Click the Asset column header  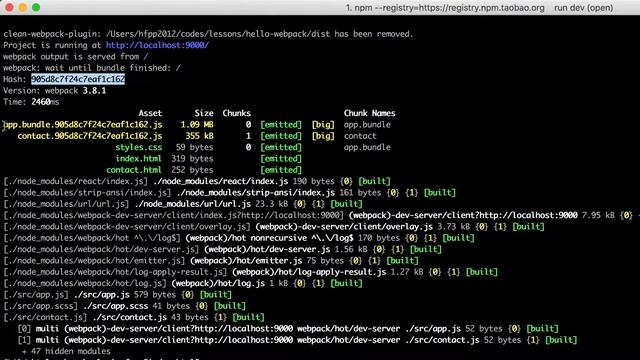pos(150,113)
